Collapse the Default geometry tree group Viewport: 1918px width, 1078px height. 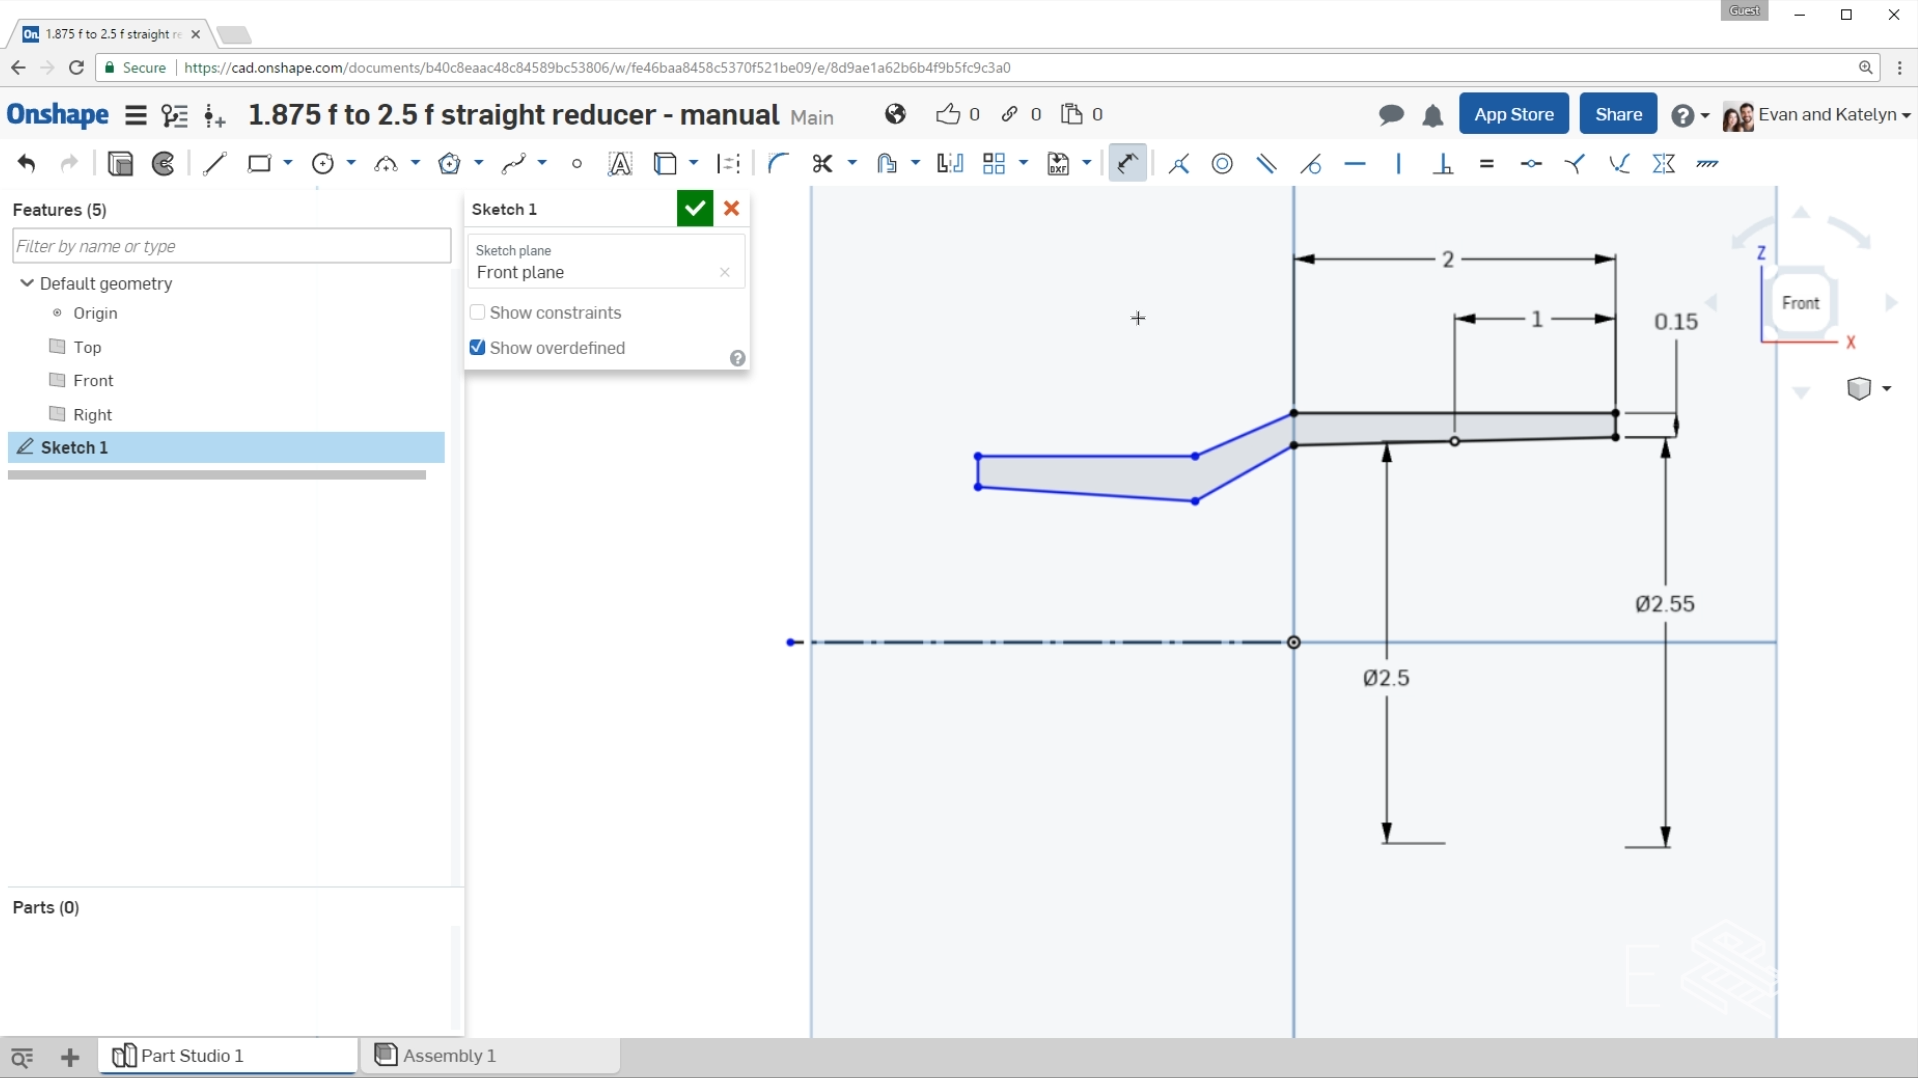27,284
